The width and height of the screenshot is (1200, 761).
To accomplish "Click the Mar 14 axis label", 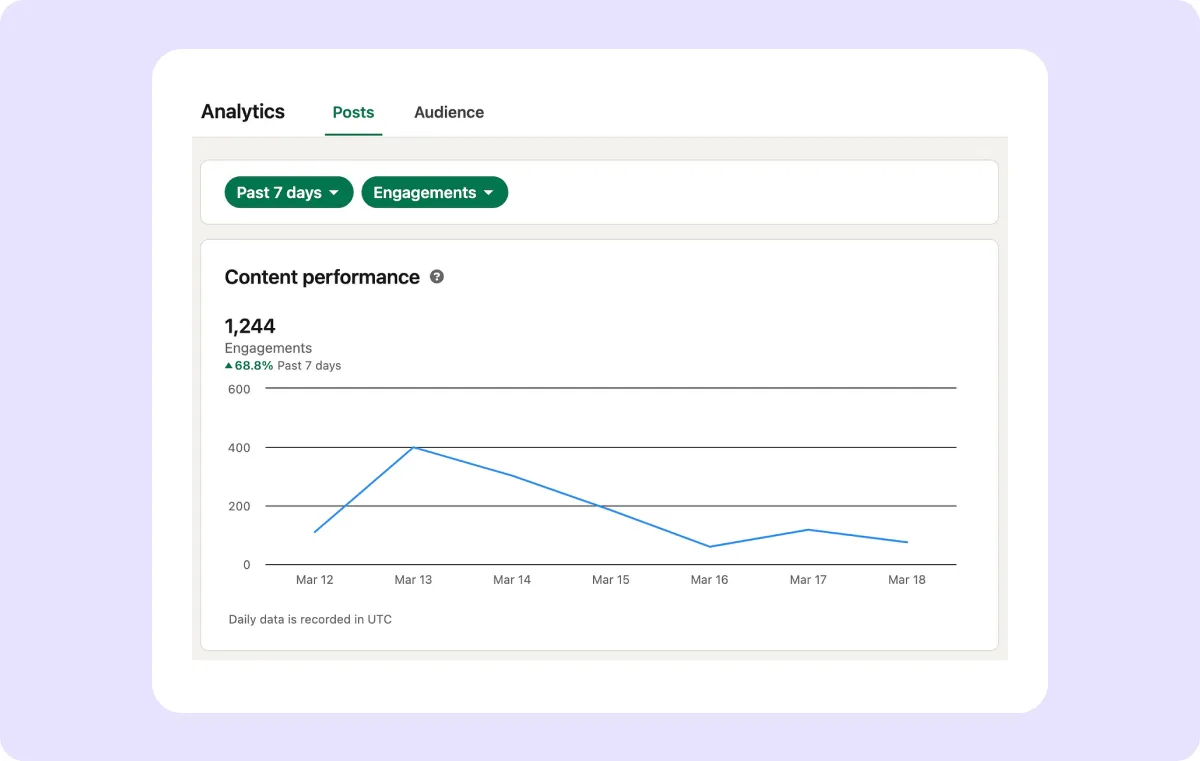I will 512,580.
